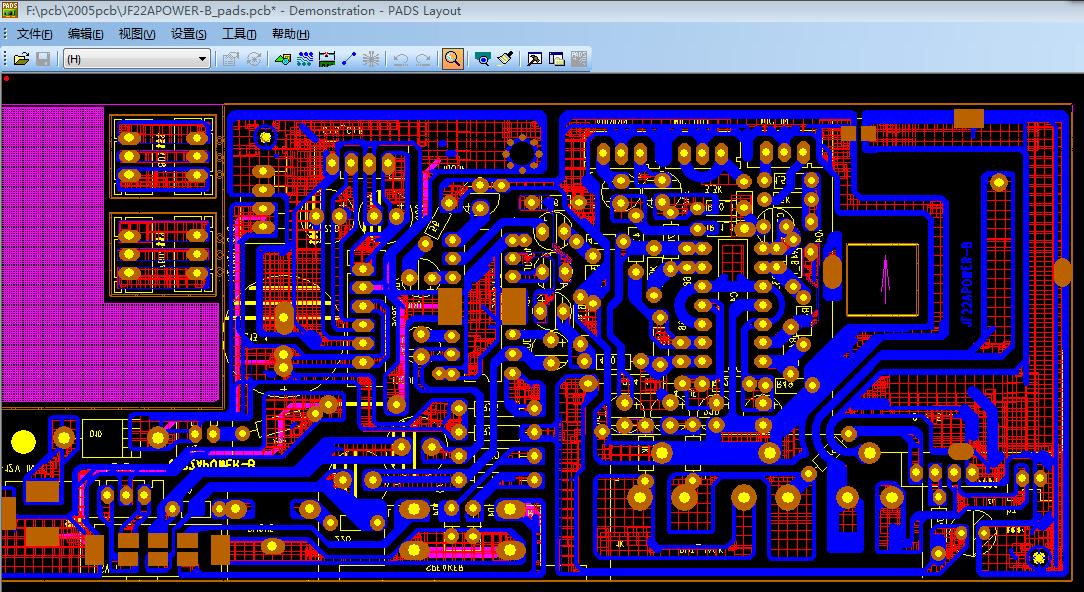Open the Dimensioning toolbar icon

(x=348, y=58)
